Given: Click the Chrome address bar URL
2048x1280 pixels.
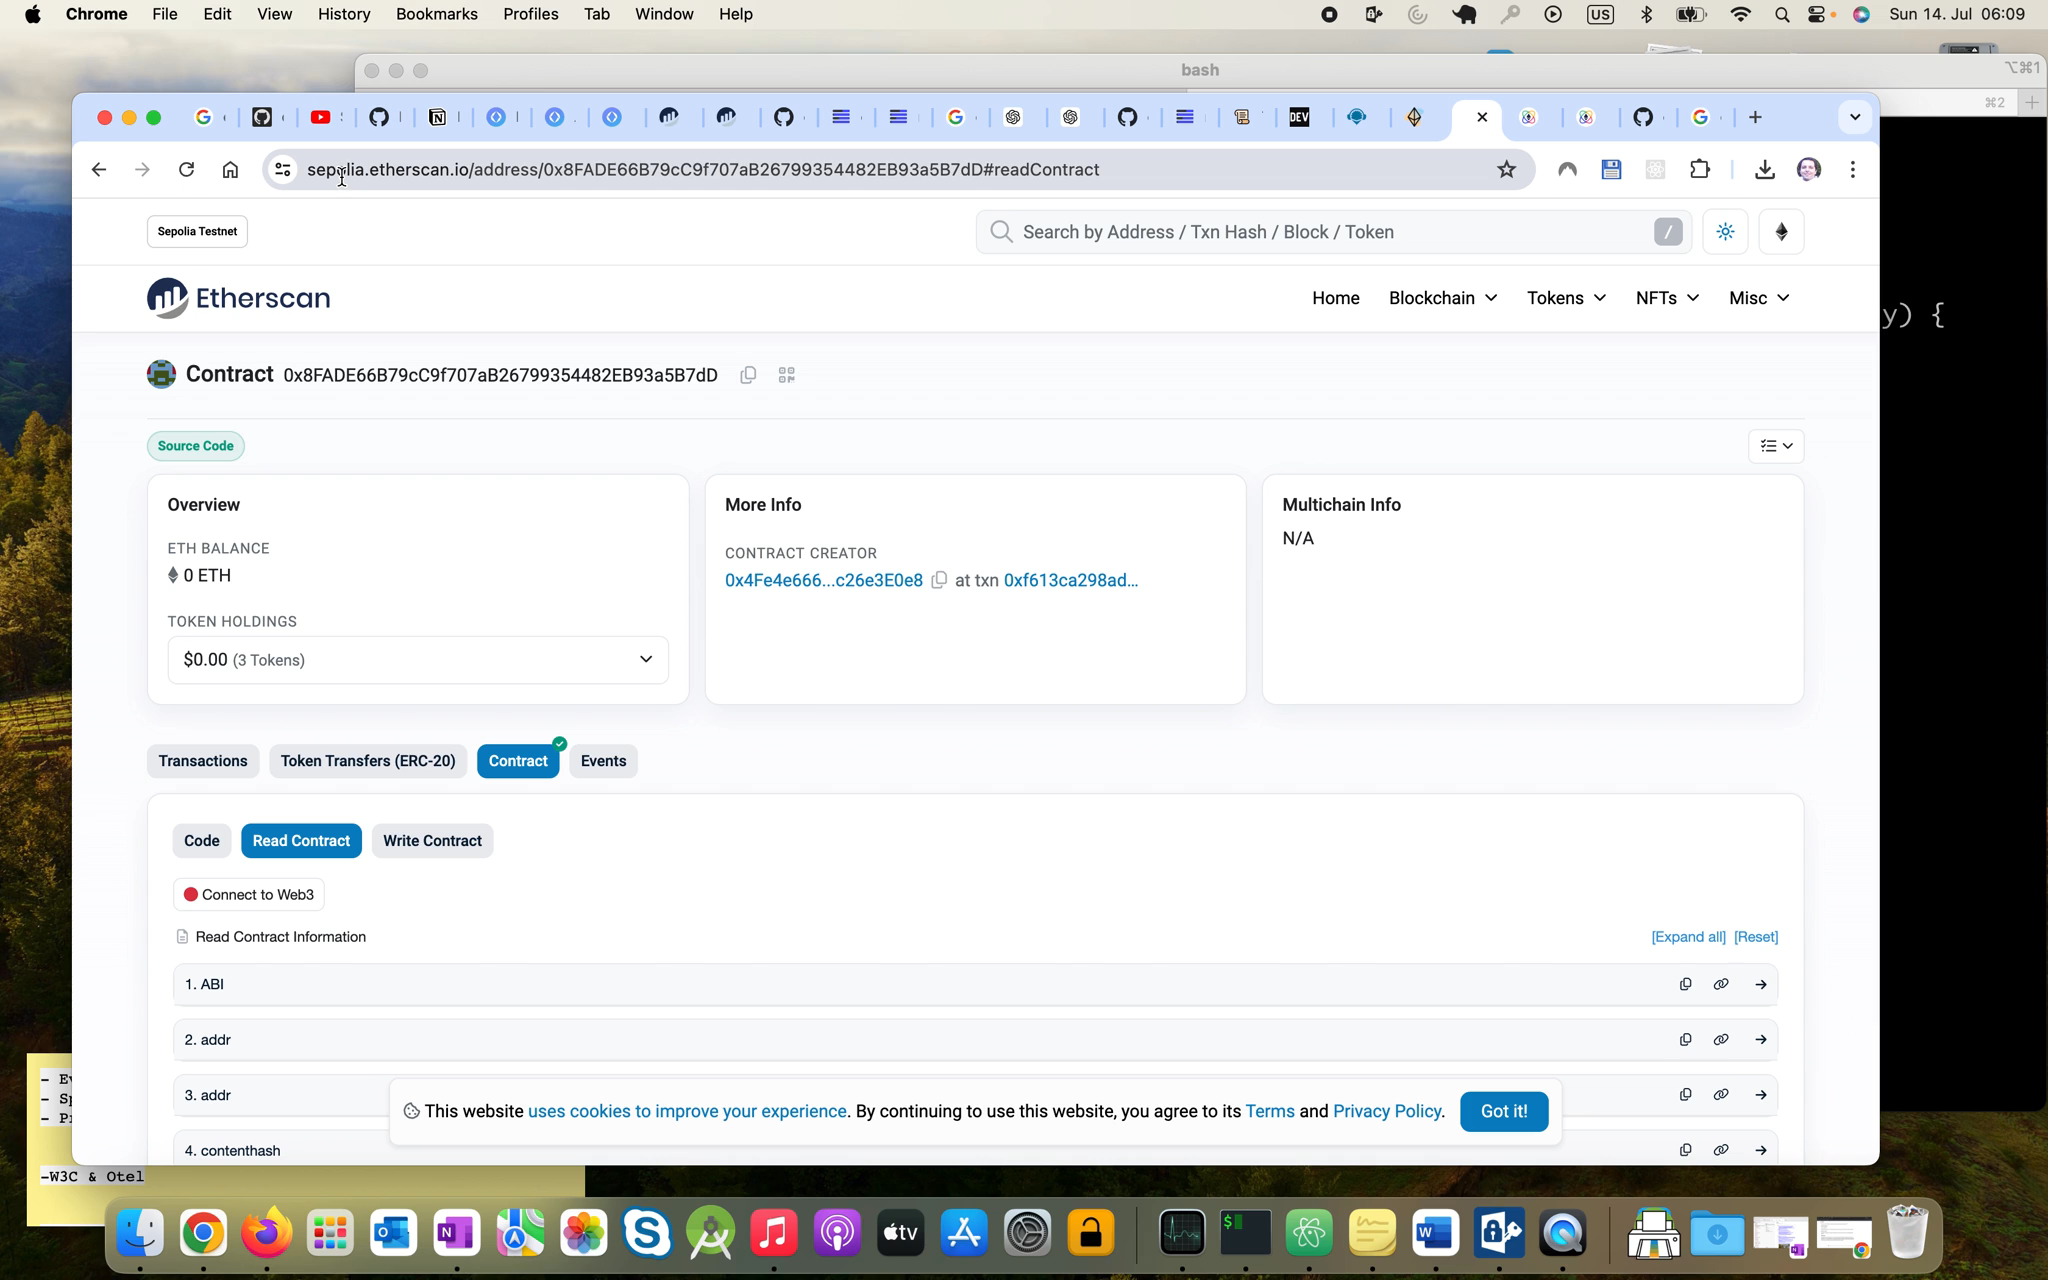Looking at the screenshot, I should 703,170.
